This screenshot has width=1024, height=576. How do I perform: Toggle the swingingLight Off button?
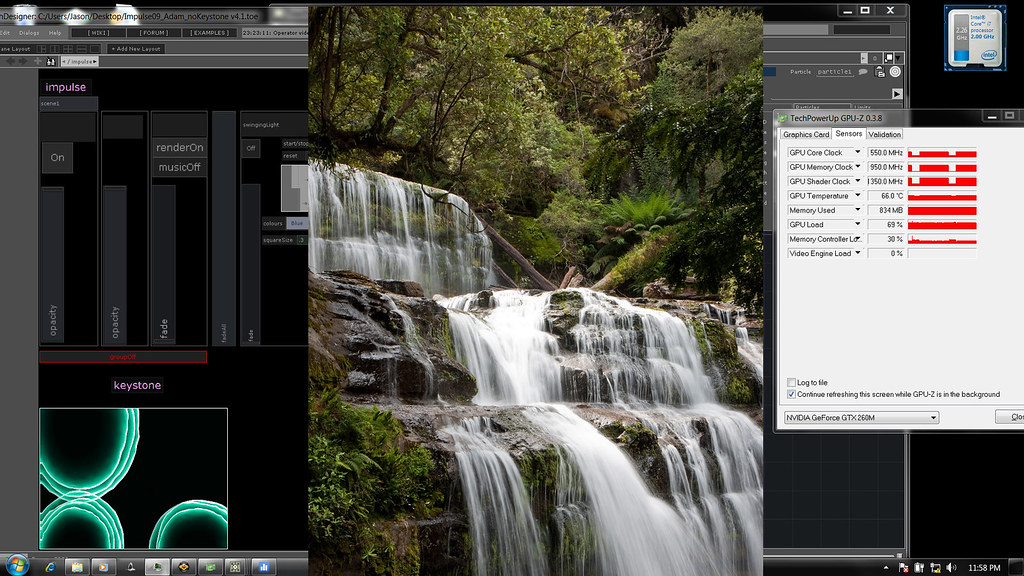click(251, 149)
